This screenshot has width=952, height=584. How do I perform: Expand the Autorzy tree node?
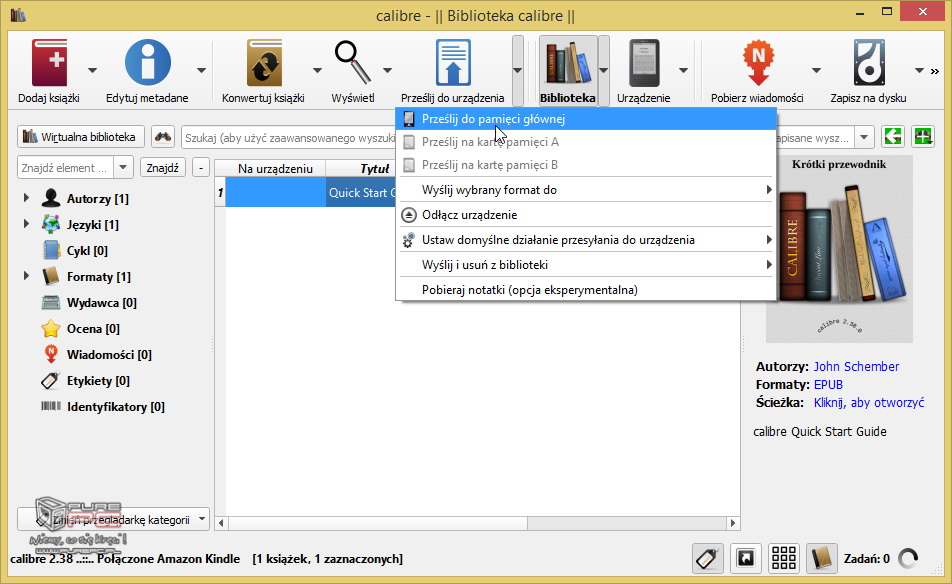[x=26, y=198]
